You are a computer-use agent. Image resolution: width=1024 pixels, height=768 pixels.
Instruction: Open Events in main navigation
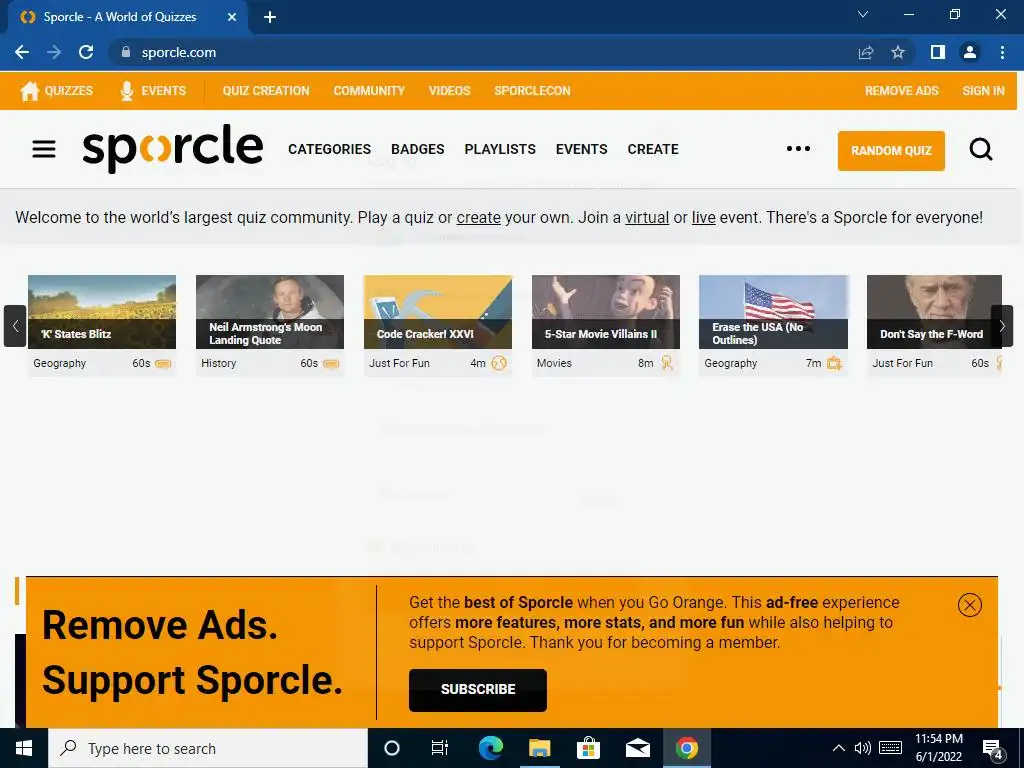[581, 149]
